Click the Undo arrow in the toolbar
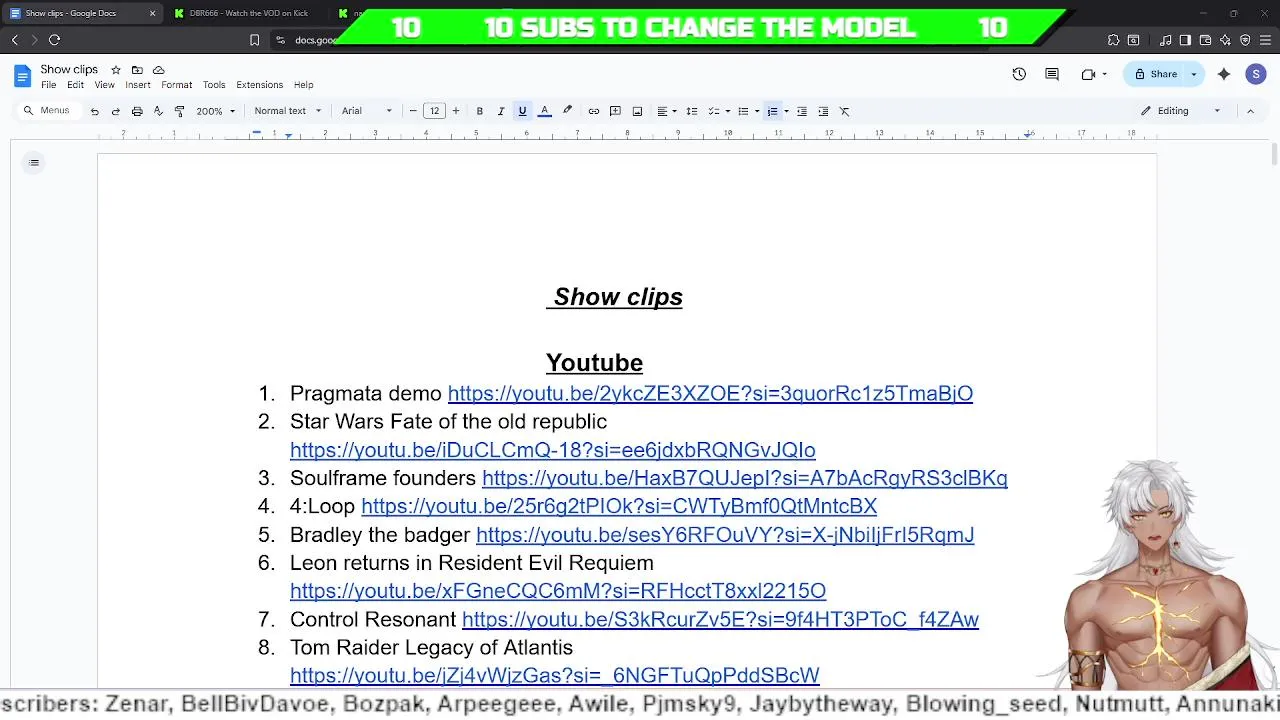Image resolution: width=1280 pixels, height=720 pixels. (95, 111)
